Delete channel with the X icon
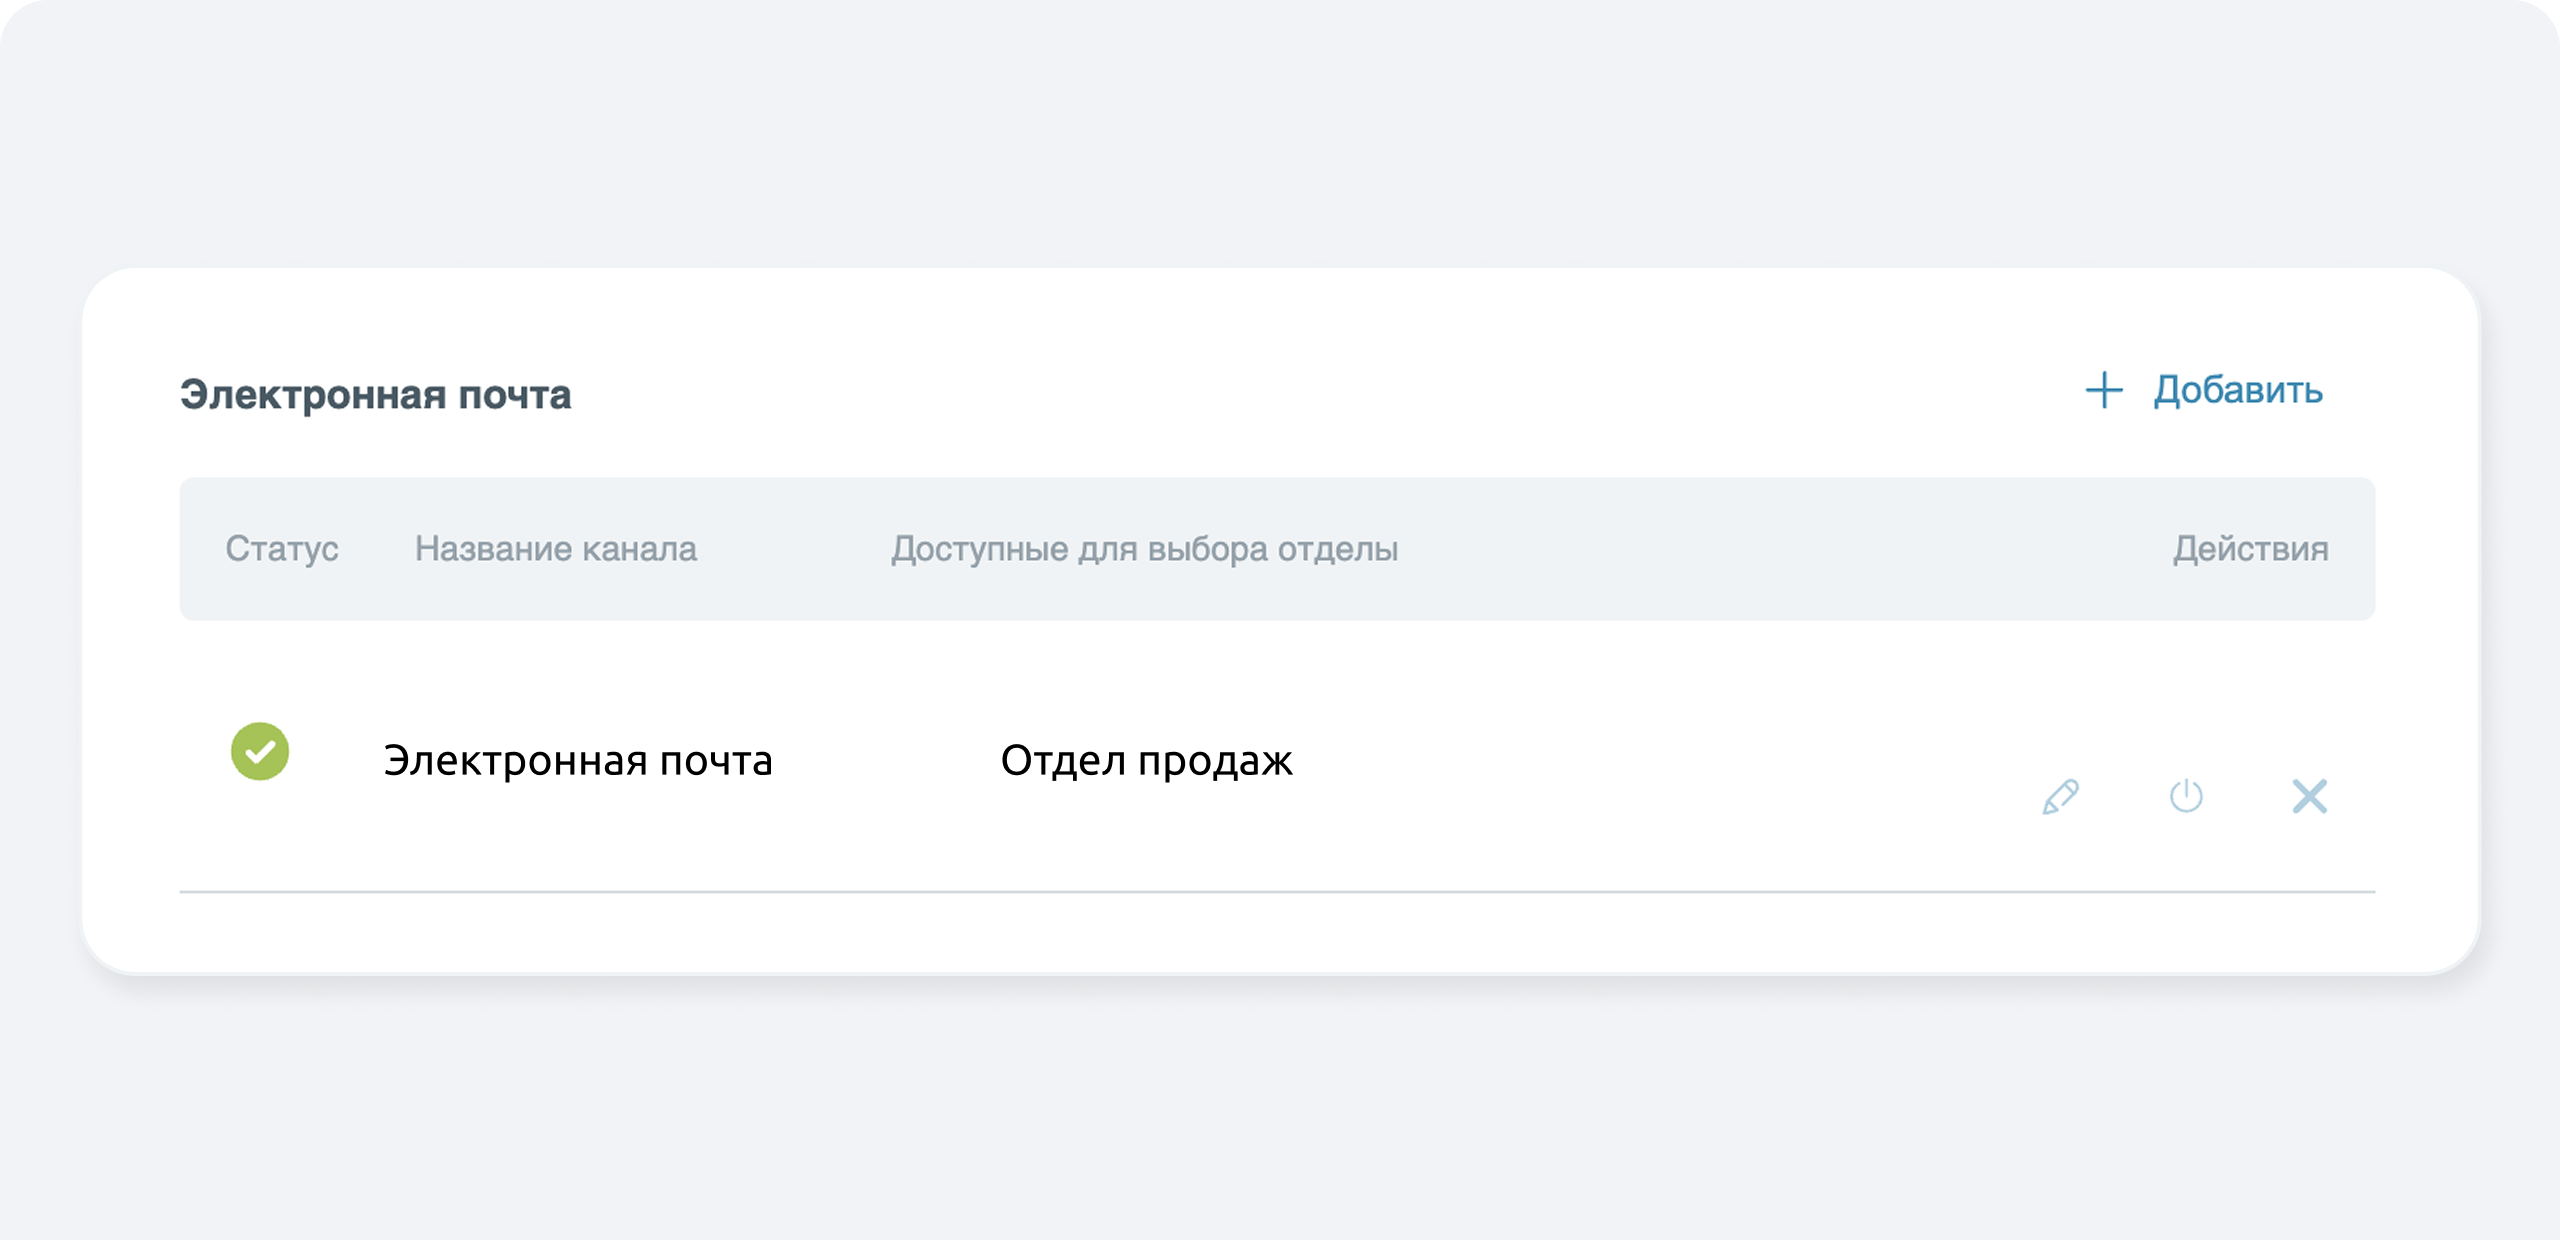 click(x=2309, y=797)
